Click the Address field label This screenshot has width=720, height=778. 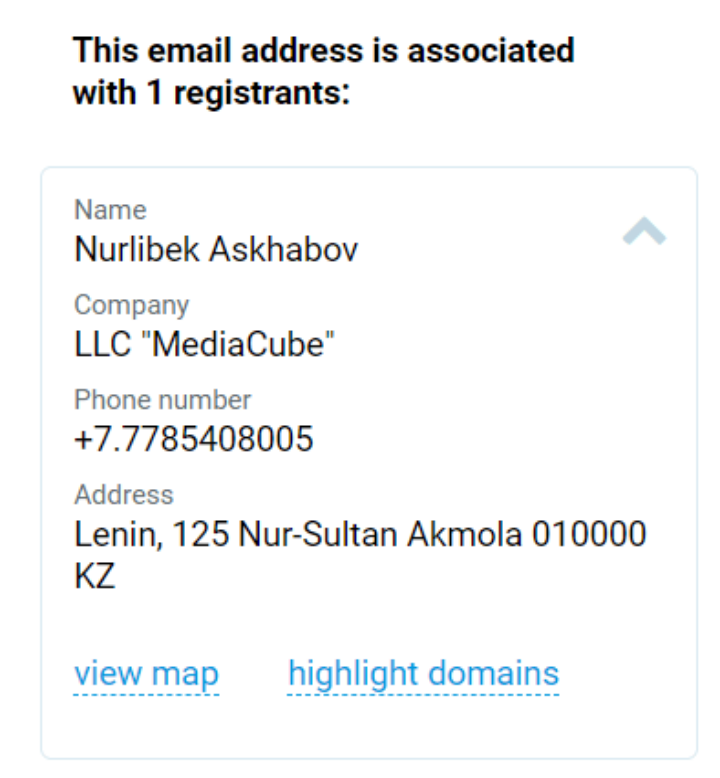point(123,494)
